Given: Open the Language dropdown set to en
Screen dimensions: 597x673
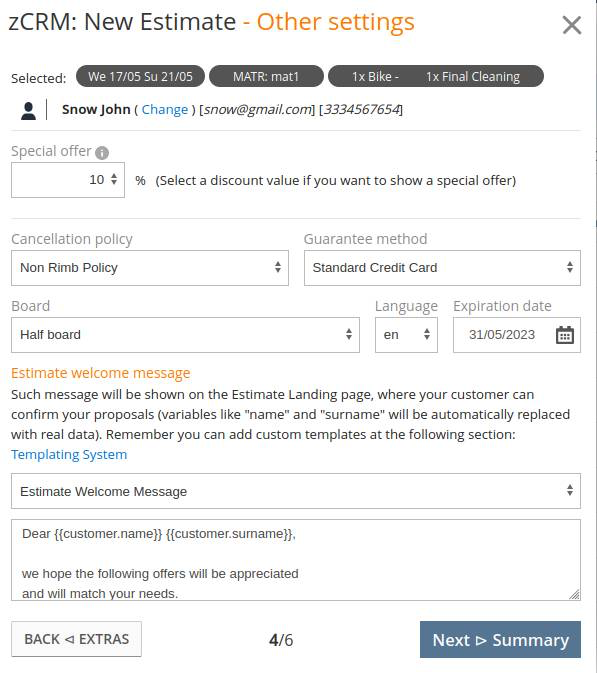Looking at the screenshot, I should click(406, 335).
